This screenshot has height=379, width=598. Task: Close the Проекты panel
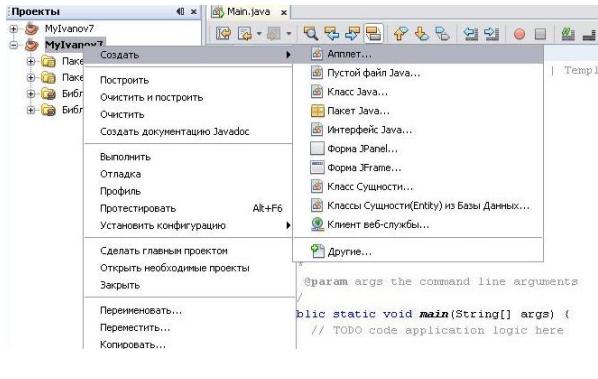coord(194,12)
